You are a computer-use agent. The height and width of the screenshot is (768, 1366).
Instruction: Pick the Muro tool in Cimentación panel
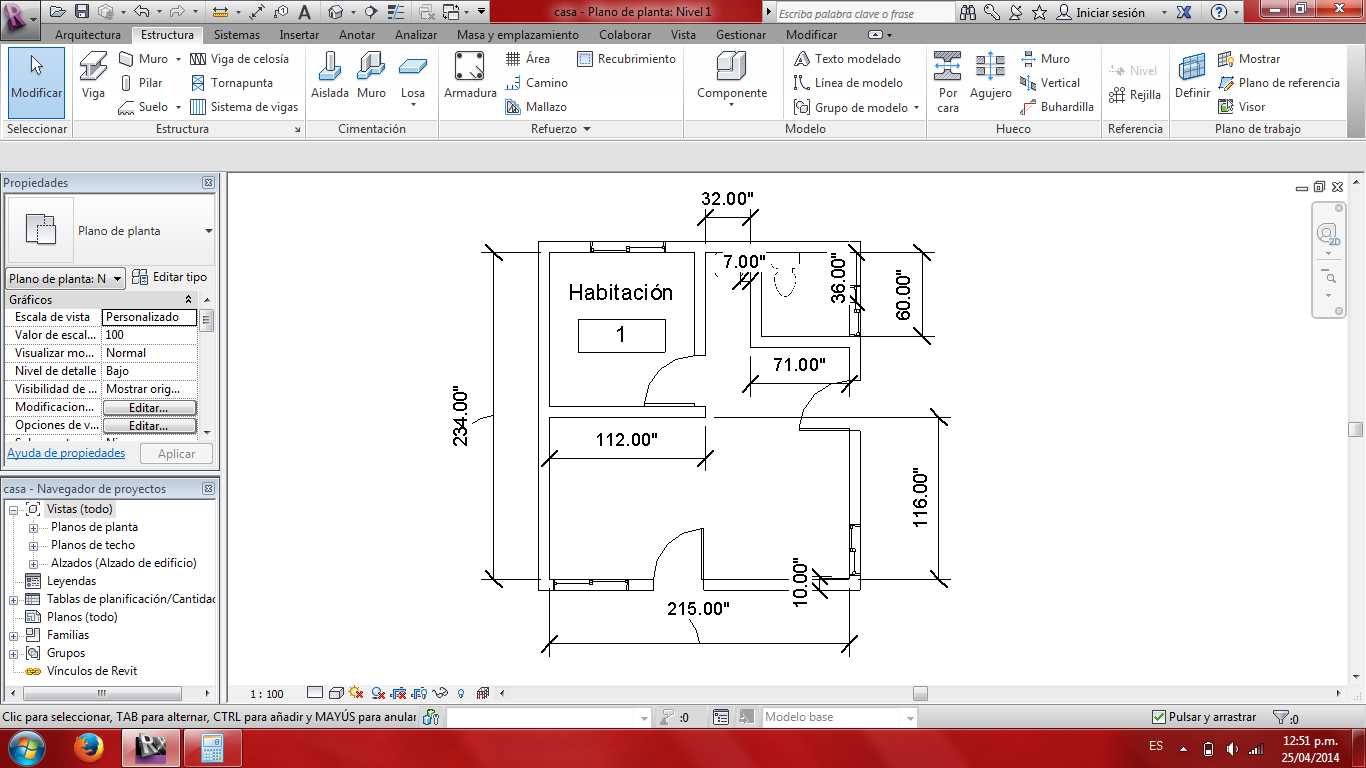click(x=371, y=76)
